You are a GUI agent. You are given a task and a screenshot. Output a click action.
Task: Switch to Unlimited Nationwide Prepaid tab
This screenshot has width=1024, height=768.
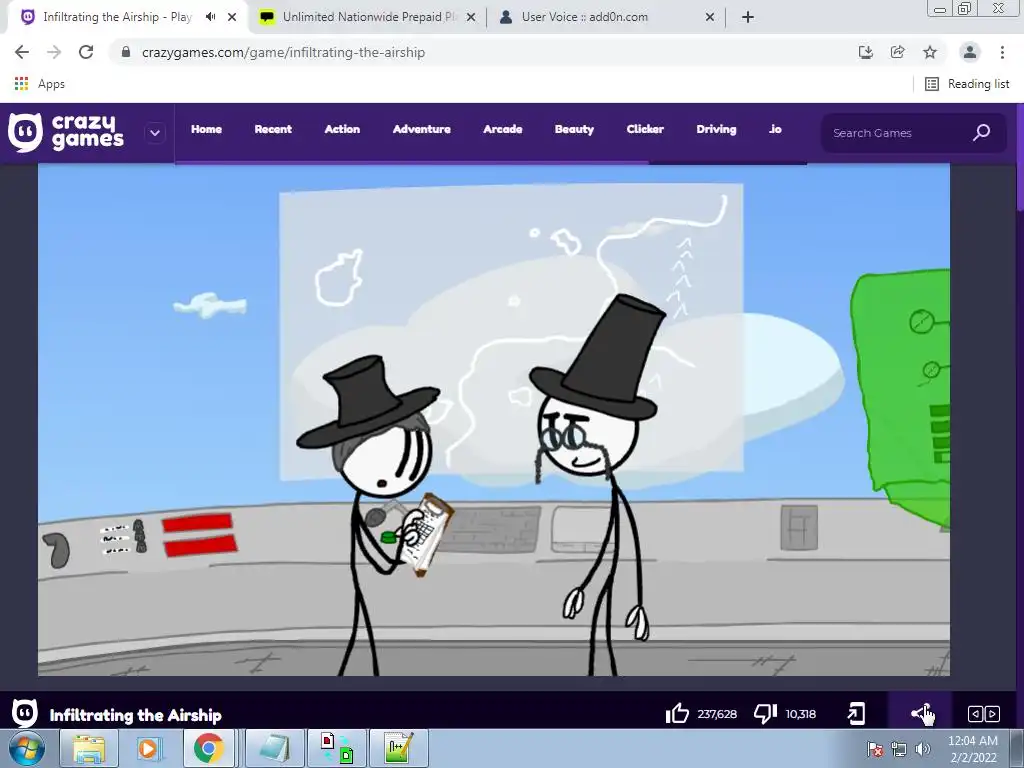369,17
